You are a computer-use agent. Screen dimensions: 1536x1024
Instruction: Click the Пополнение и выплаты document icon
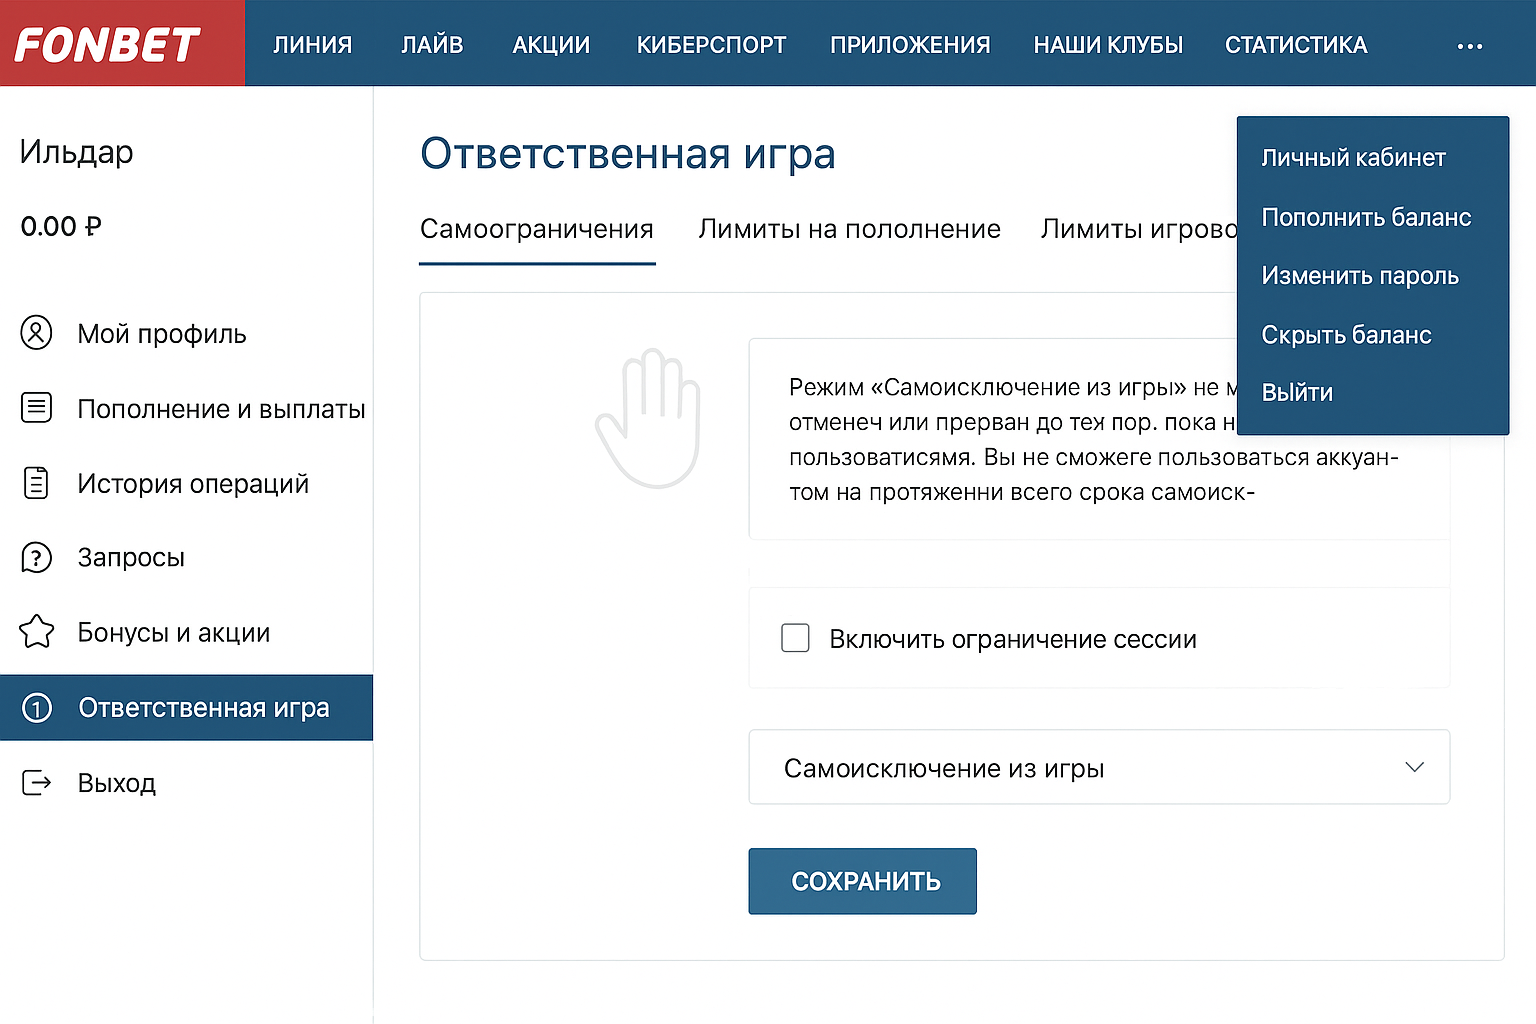pos(37,408)
